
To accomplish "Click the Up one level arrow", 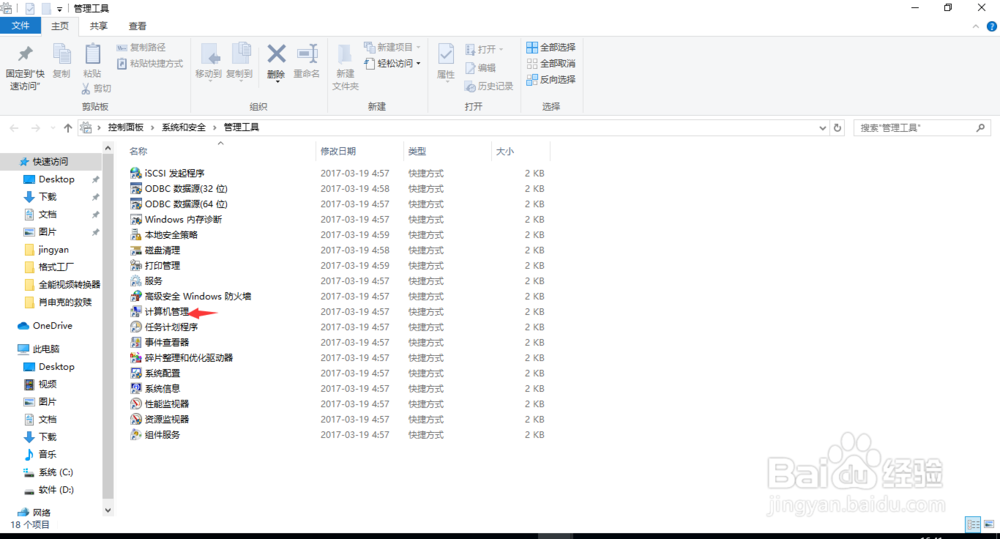I will pyautogui.click(x=68, y=128).
